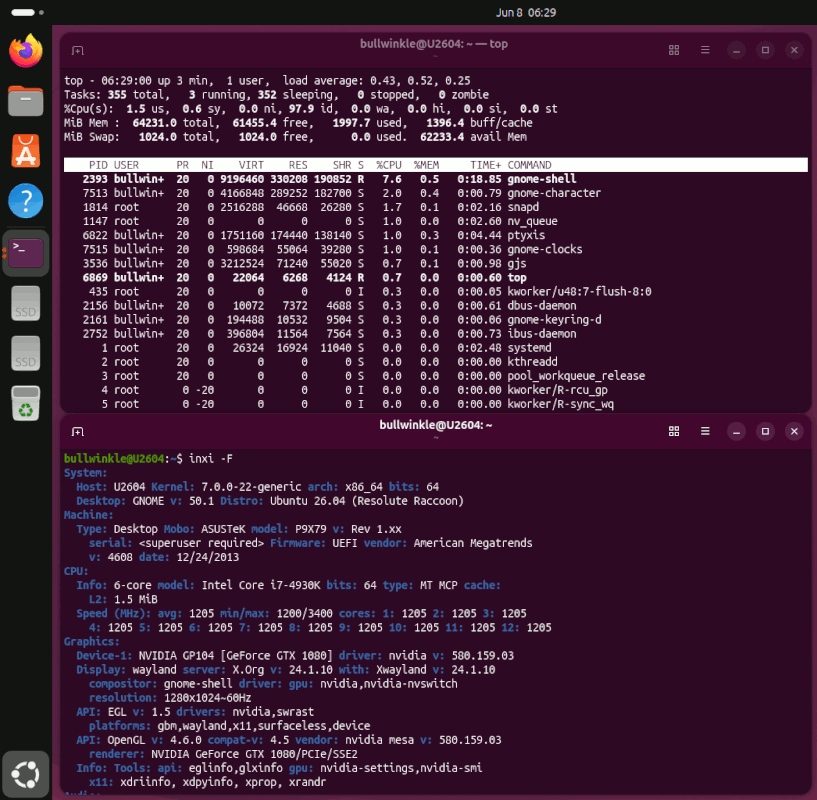Click the 'MiB Swap:' line in top
817x800 pixels.
click(x=295, y=137)
